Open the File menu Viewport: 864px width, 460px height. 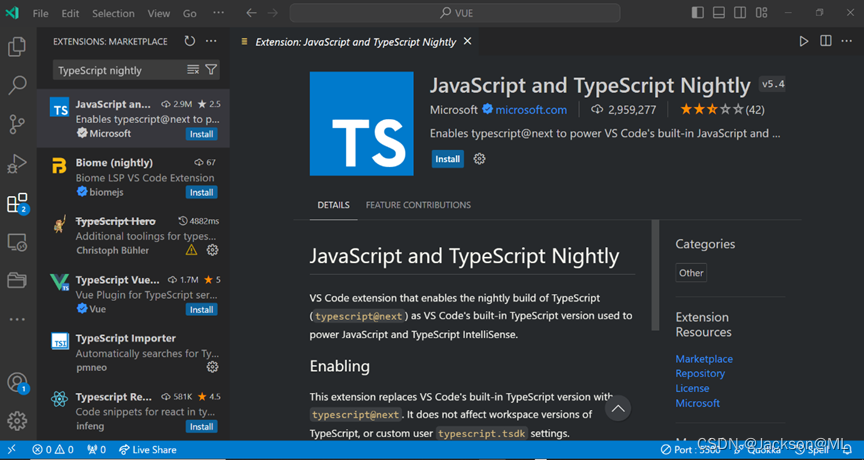click(x=40, y=13)
